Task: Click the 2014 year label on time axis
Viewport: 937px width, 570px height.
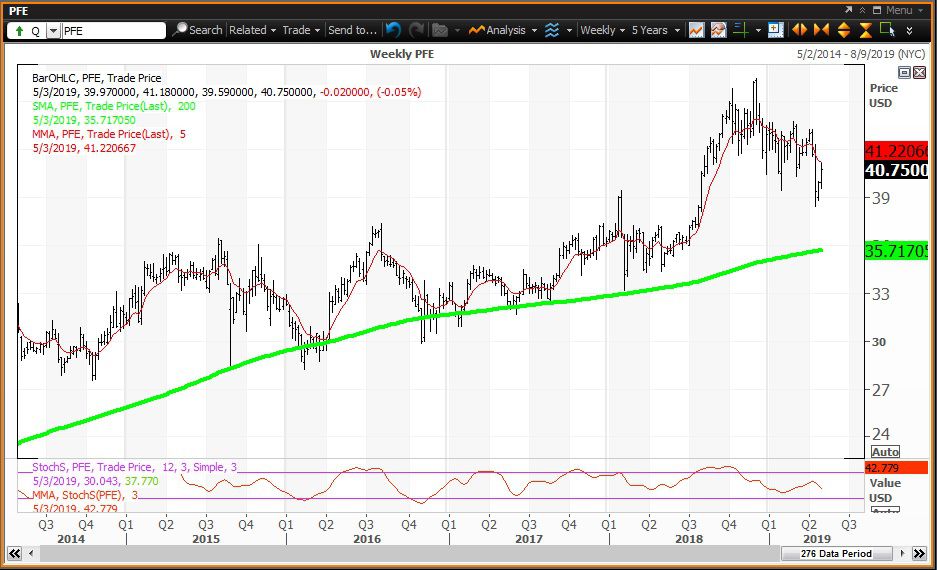Action: (71, 539)
